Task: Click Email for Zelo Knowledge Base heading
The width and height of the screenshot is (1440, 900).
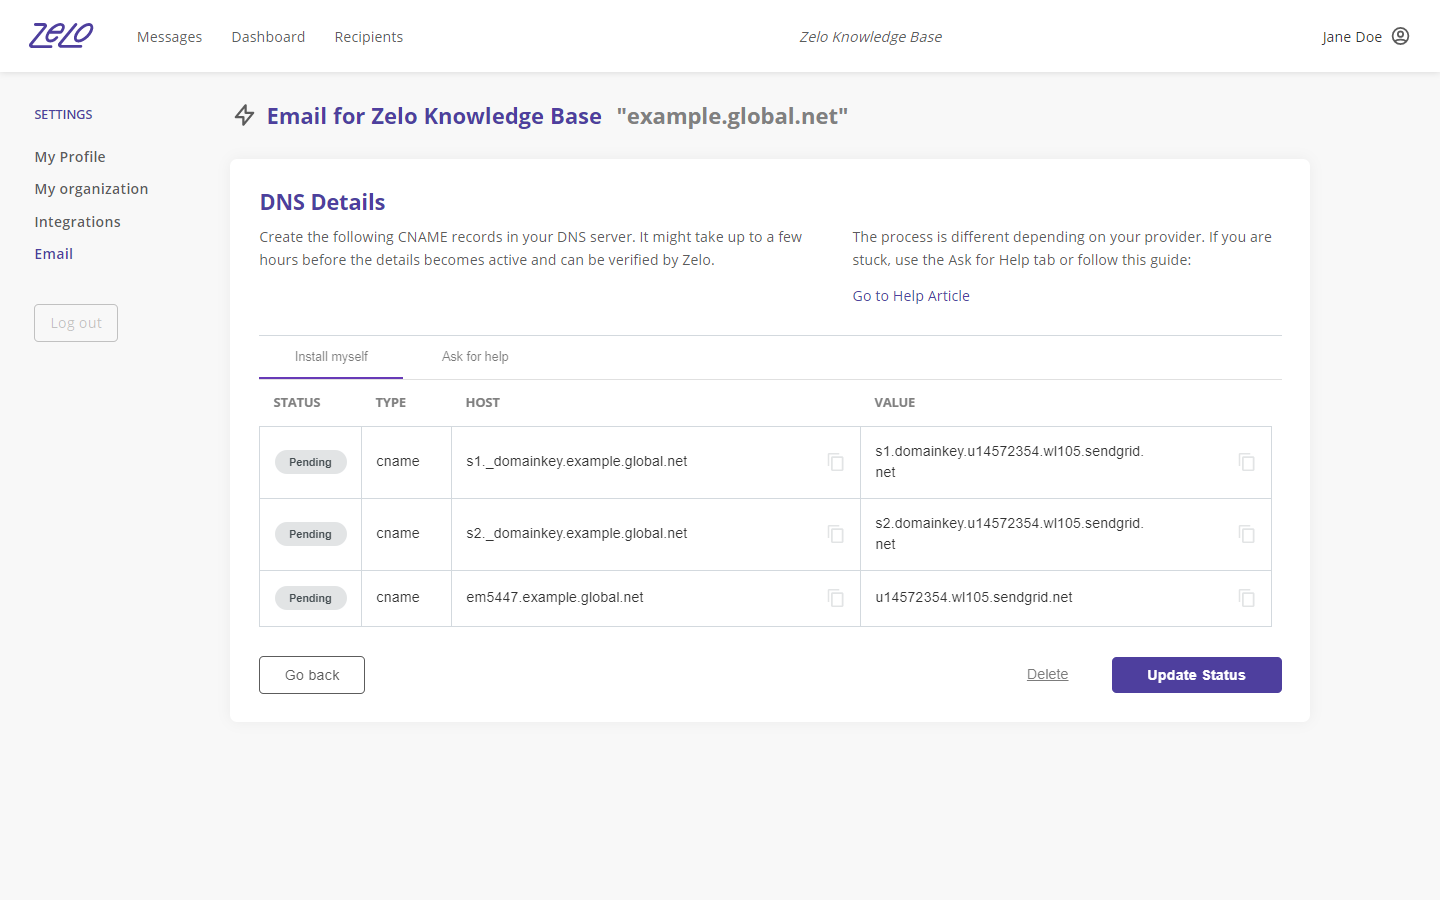Action: [x=434, y=116]
